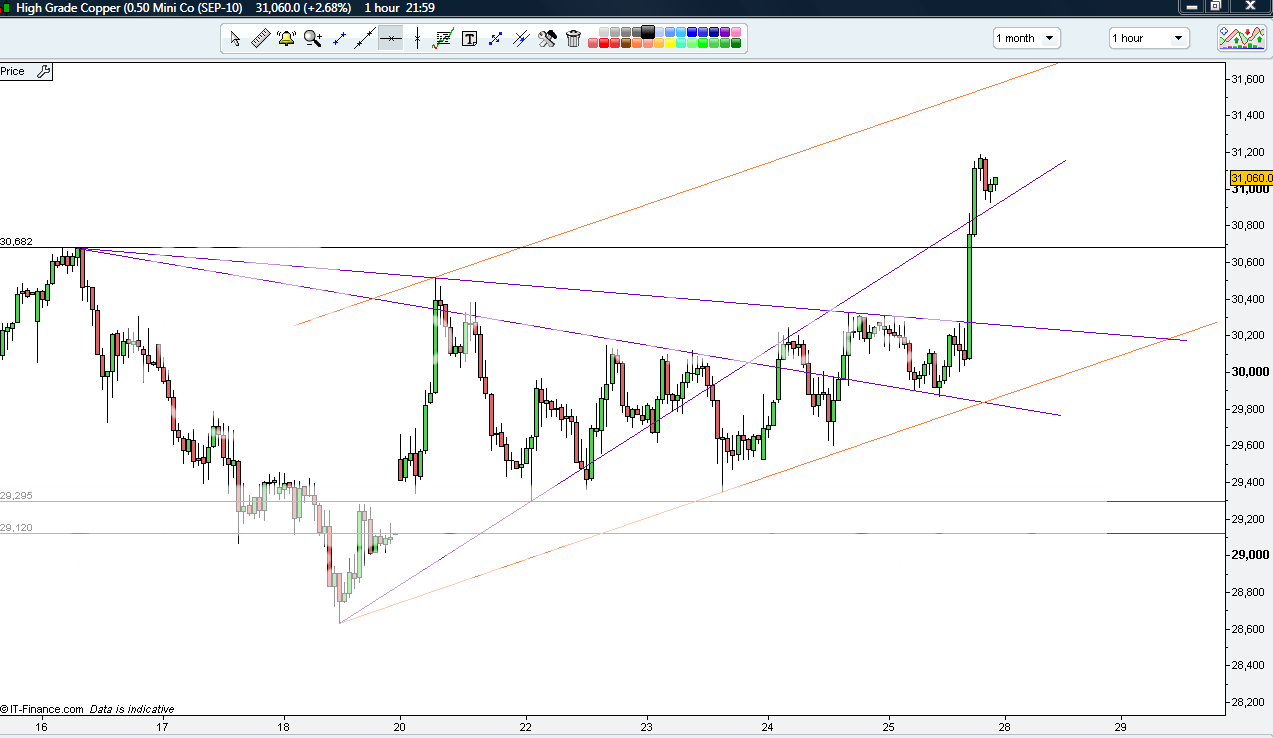The width and height of the screenshot is (1273, 738).
Task: Select the dashed diagonal arrow tool
Action: tap(495, 38)
